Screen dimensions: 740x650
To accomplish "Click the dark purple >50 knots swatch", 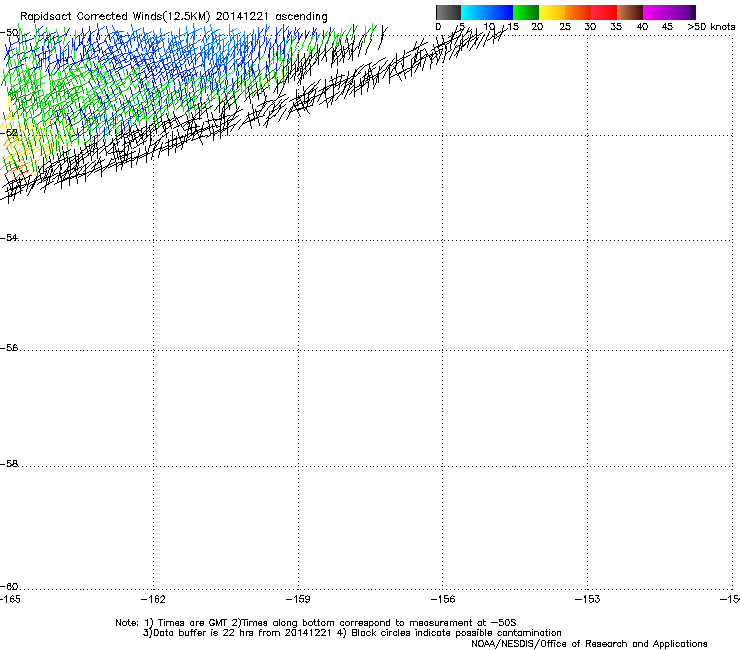I will [x=693, y=12].
